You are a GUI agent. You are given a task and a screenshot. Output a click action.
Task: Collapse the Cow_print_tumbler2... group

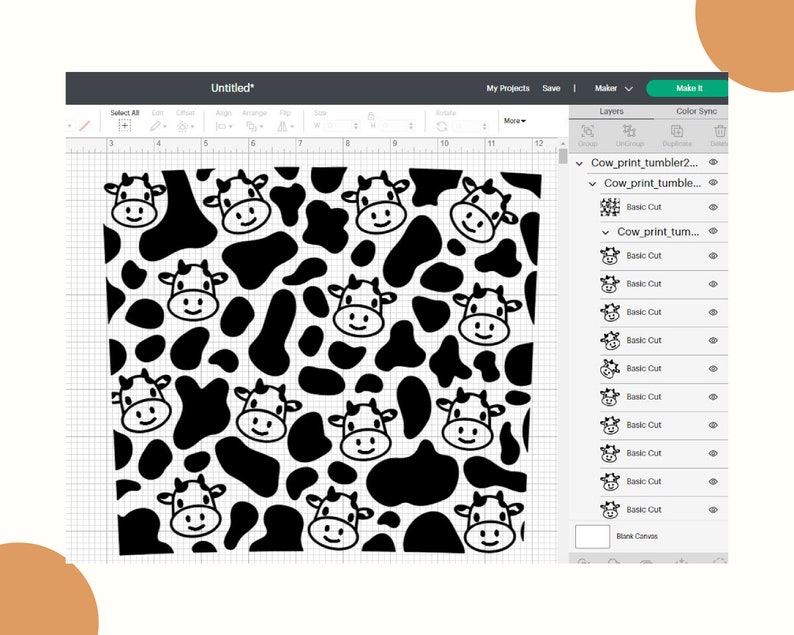pyautogui.click(x=579, y=164)
